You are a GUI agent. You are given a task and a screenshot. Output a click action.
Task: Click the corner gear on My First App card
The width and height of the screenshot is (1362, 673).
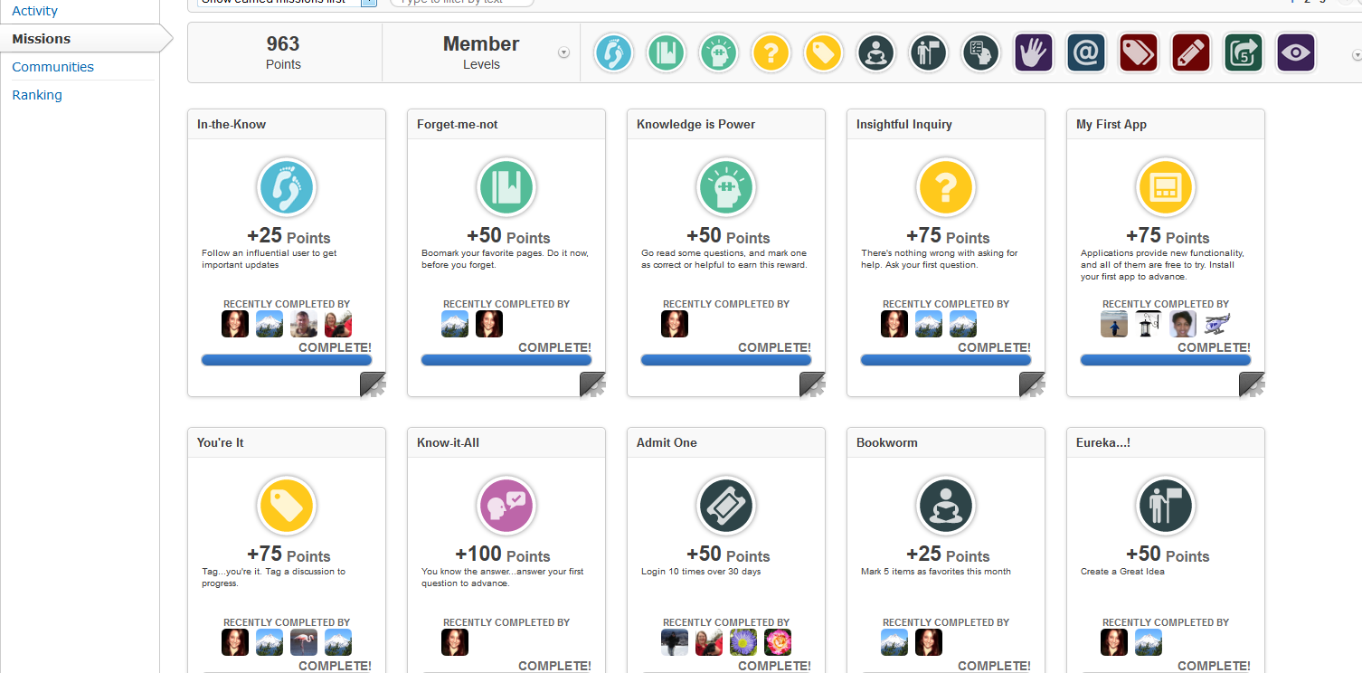pyautogui.click(x=1252, y=384)
